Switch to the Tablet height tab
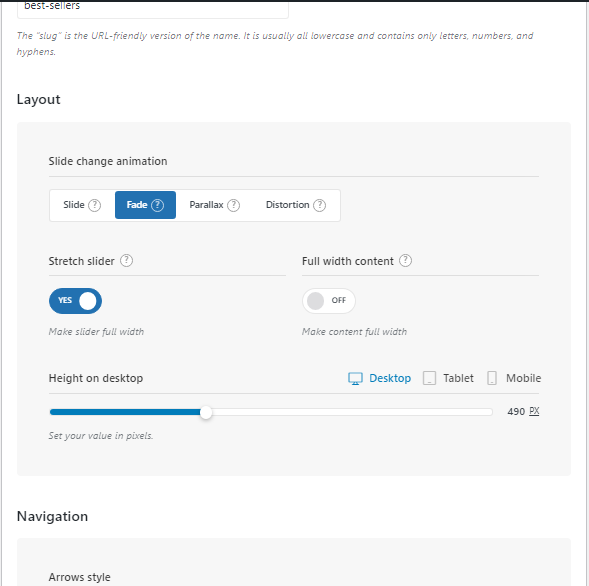 point(458,378)
